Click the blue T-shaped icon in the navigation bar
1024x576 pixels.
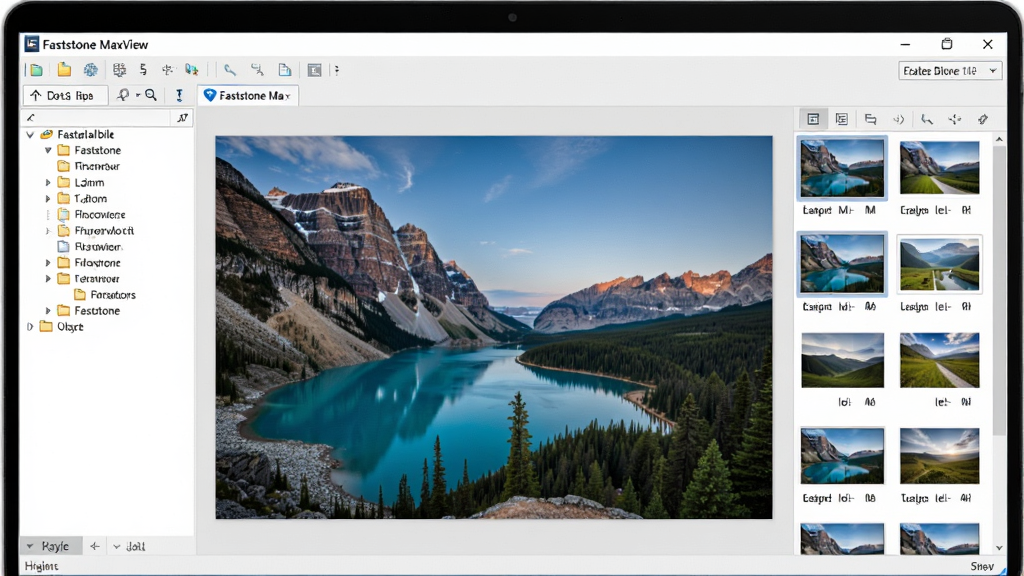pos(179,95)
